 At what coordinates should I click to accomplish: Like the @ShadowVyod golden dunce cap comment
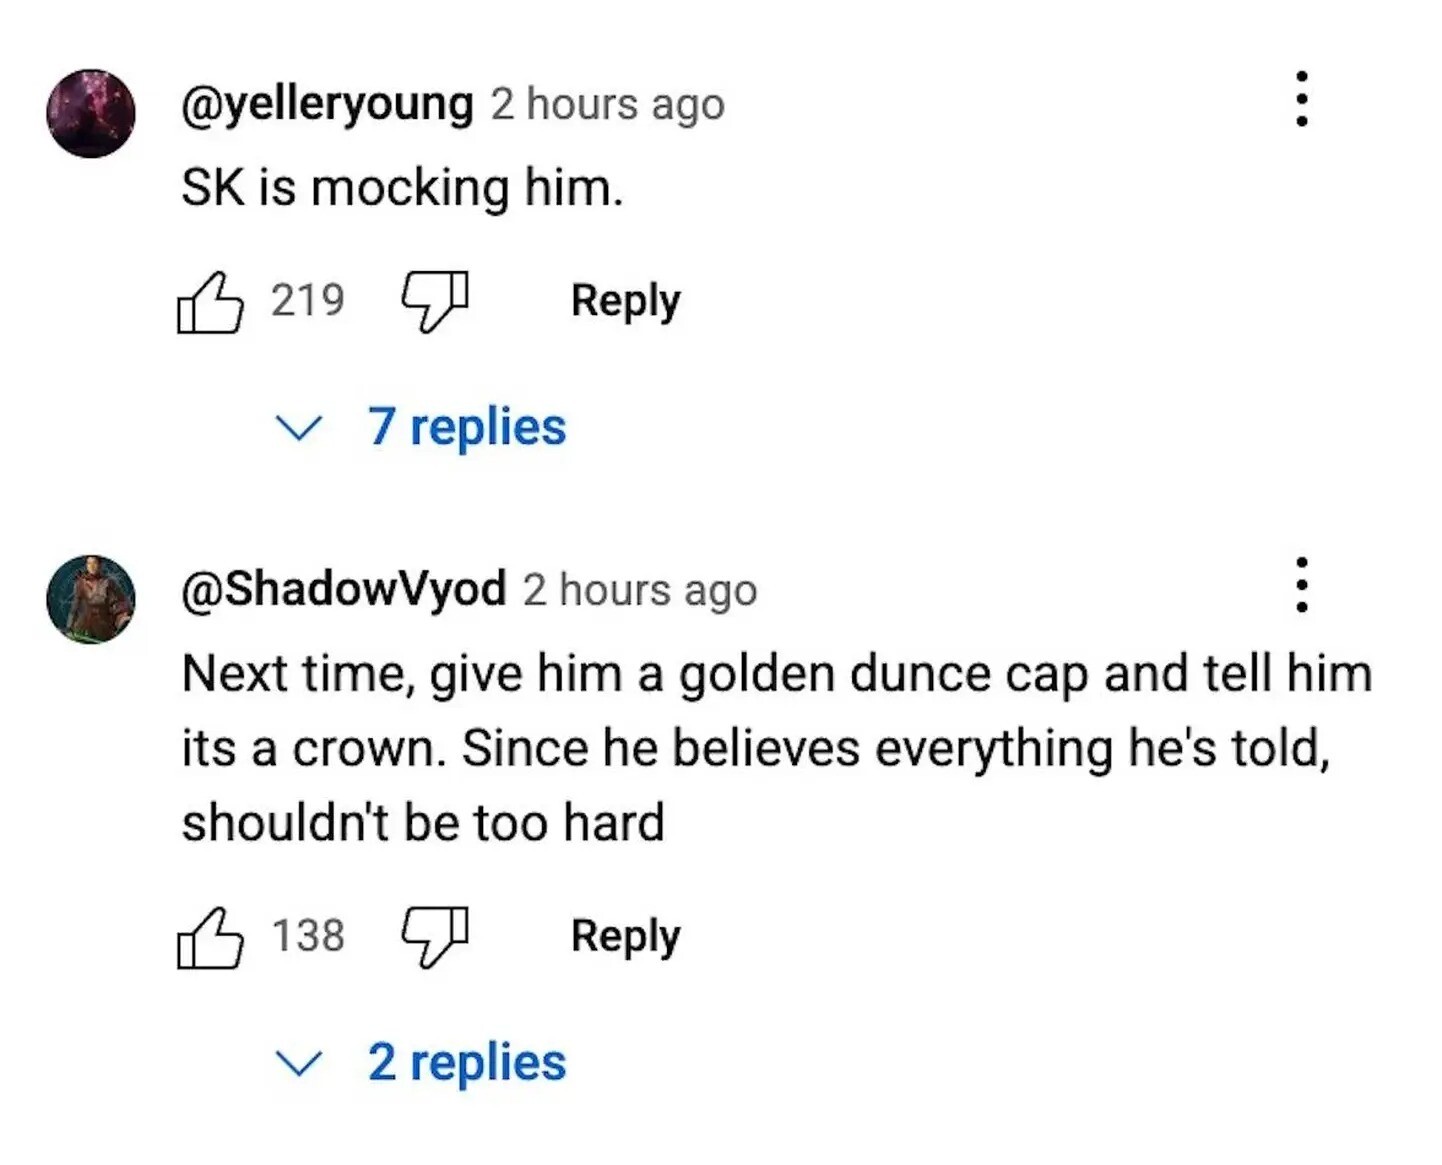click(210, 937)
